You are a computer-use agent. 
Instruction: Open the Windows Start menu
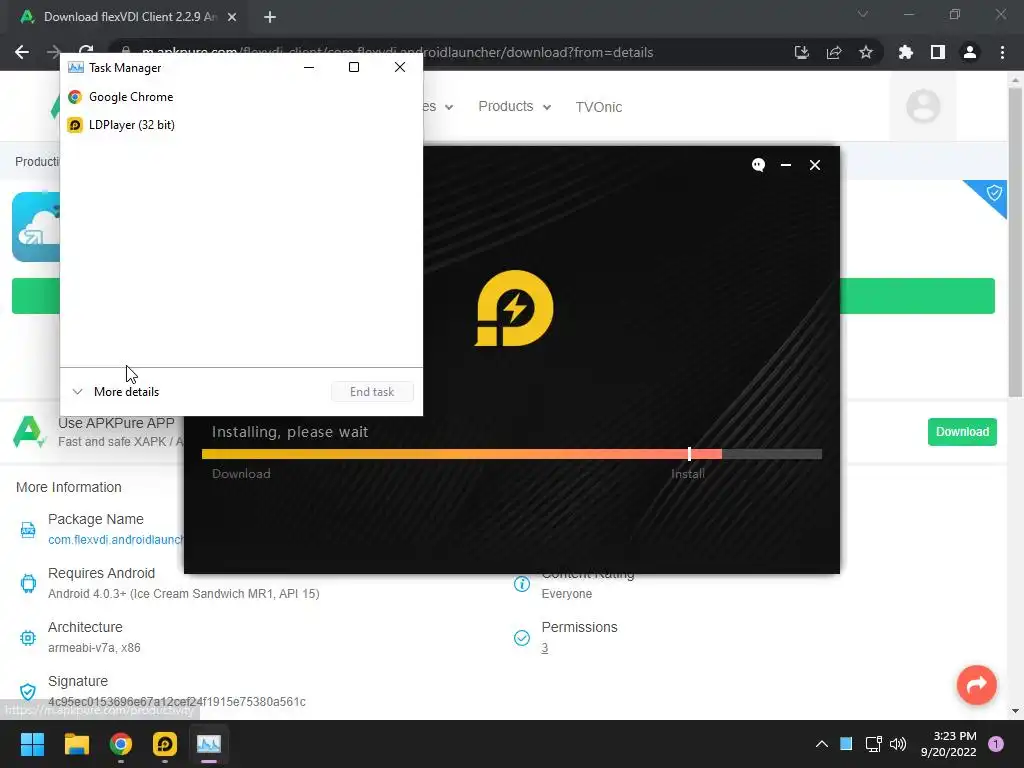click(32, 744)
